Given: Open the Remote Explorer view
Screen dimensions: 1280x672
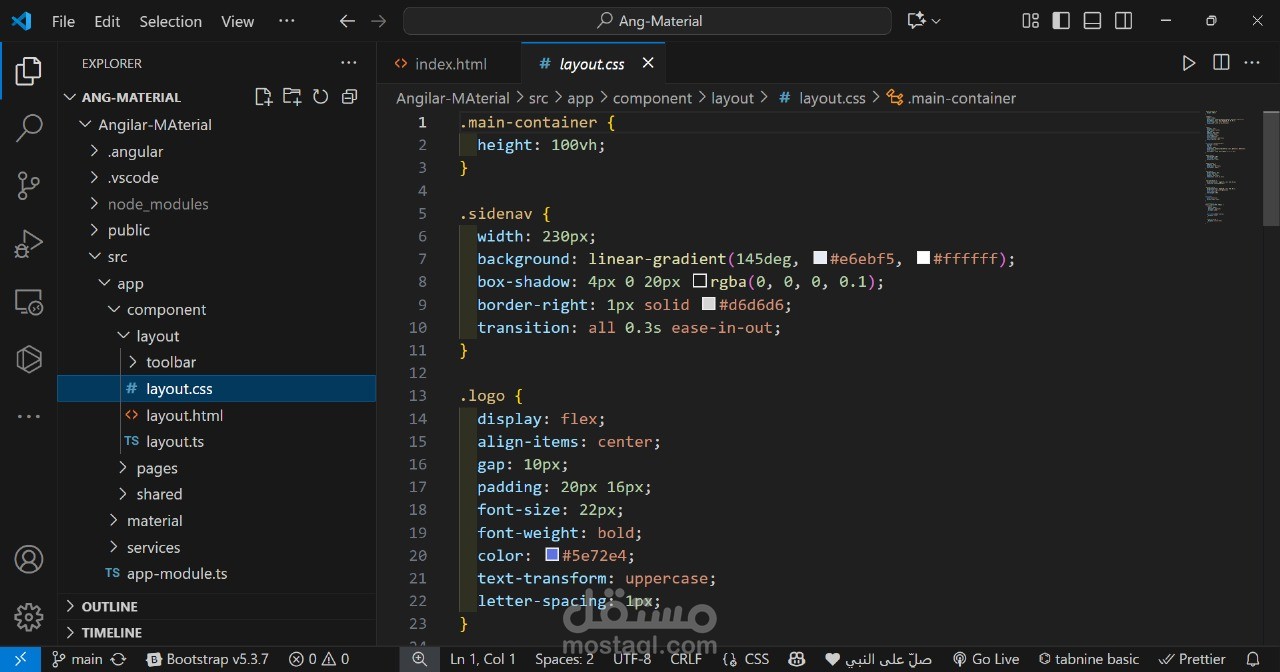Looking at the screenshot, I should click(28, 301).
